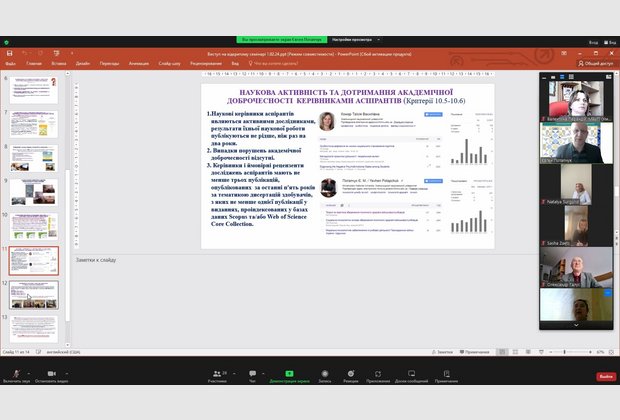Click the Вид view button in Zoom

pyautogui.click(x=610, y=42)
